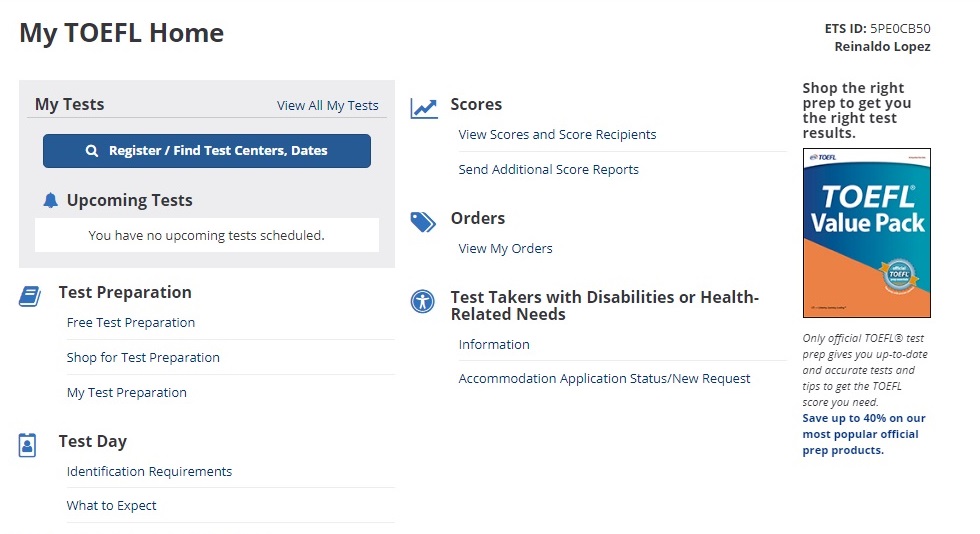Click the Test Preparation book icon

point(29,296)
